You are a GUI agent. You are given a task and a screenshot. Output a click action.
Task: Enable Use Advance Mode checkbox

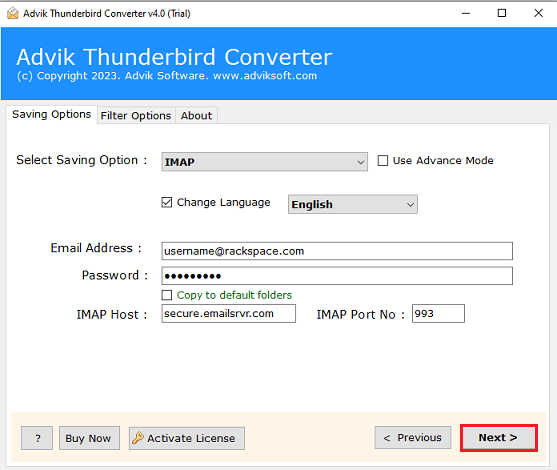(x=383, y=161)
